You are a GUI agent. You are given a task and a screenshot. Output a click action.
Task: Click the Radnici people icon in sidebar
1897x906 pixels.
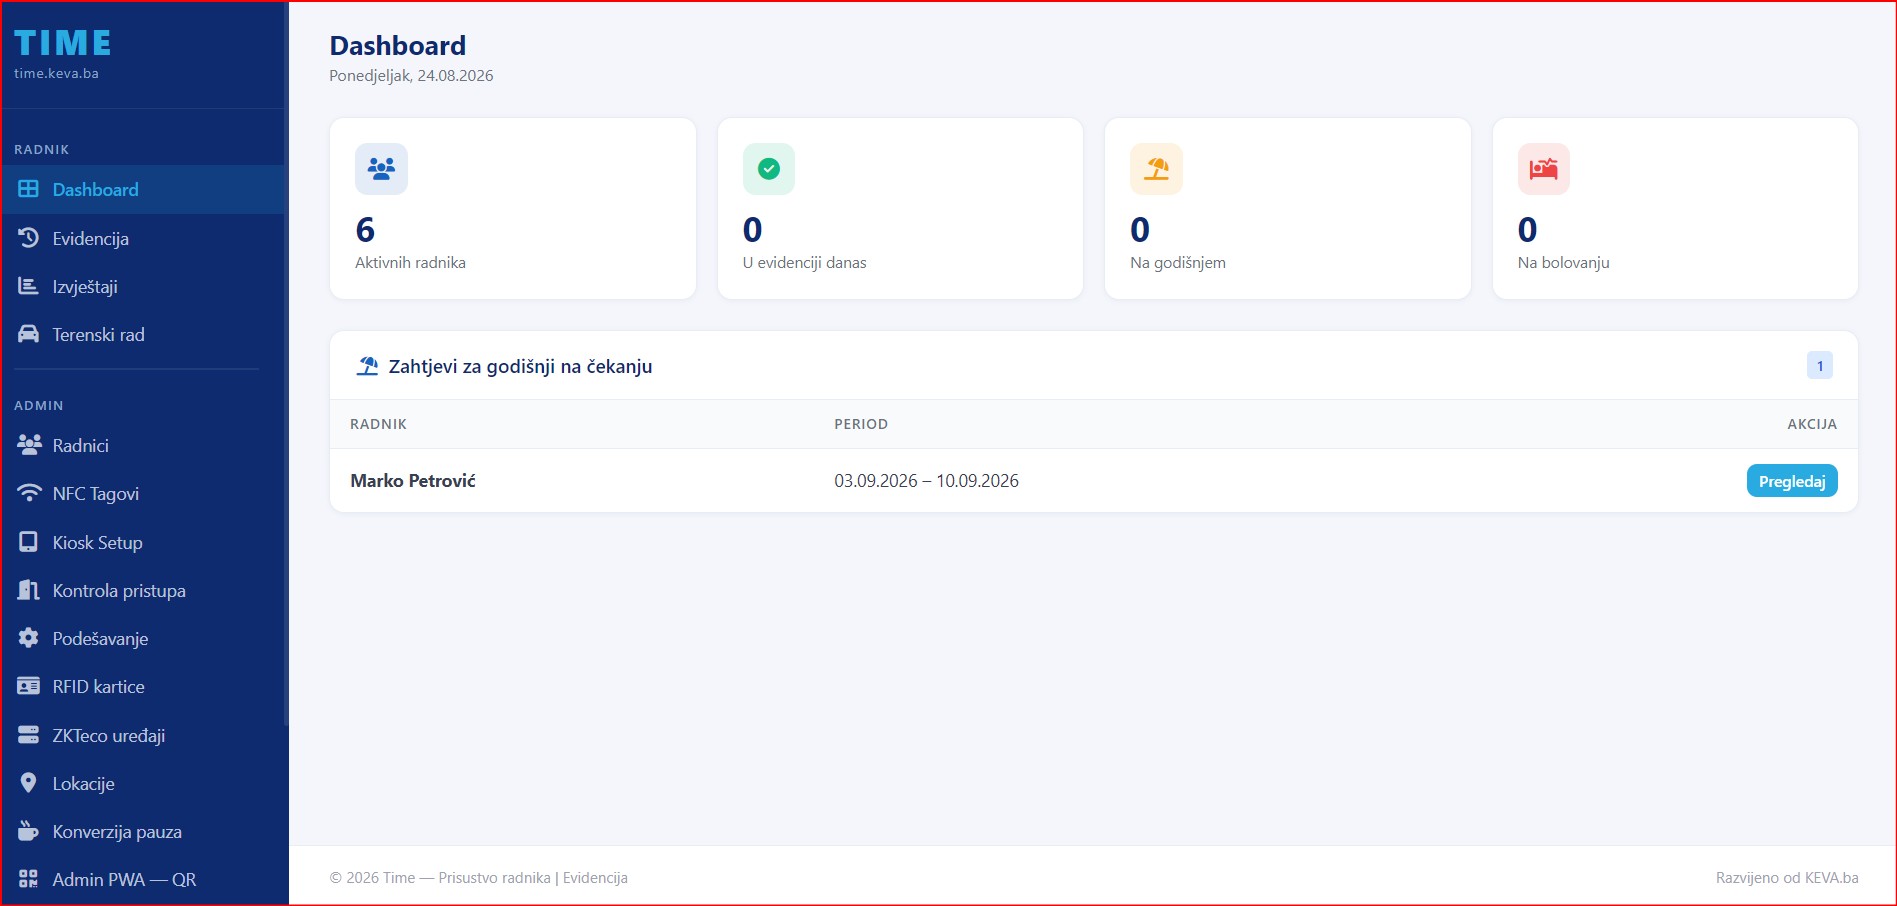point(29,445)
